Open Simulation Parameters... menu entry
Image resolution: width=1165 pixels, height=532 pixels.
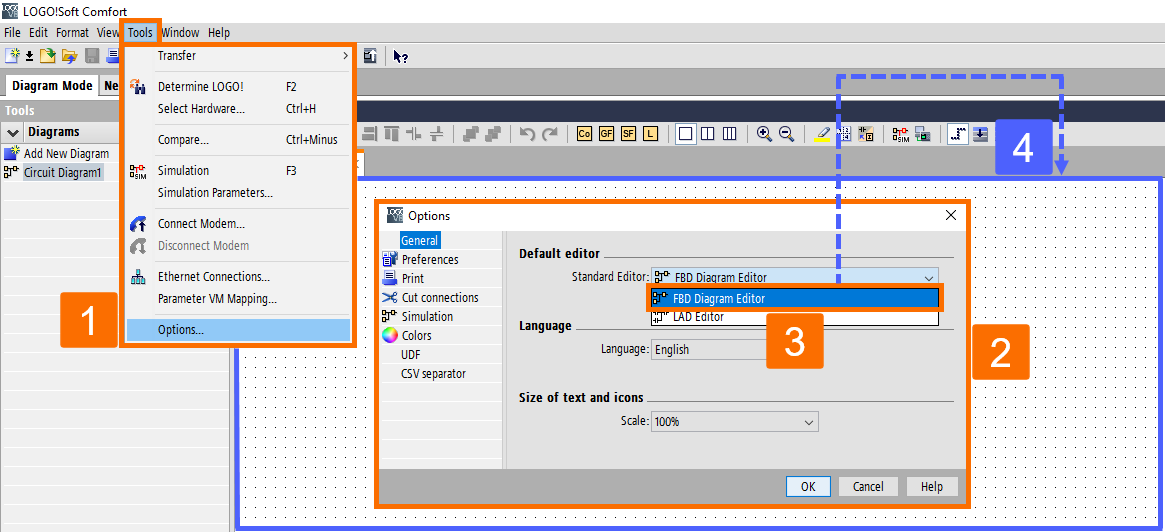pos(238,192)
